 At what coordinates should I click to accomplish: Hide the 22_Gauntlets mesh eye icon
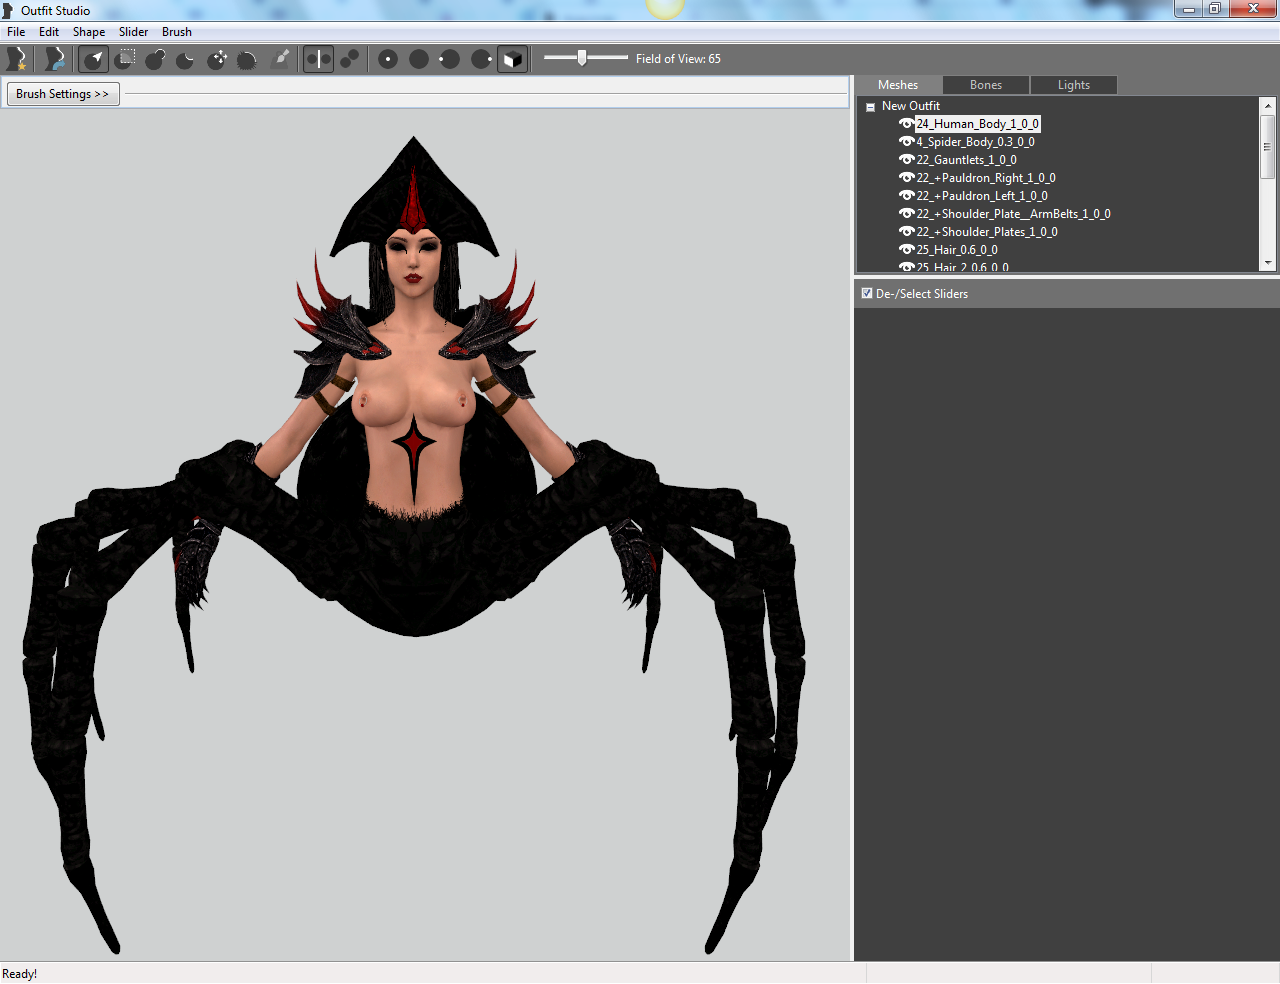[906, 160]
